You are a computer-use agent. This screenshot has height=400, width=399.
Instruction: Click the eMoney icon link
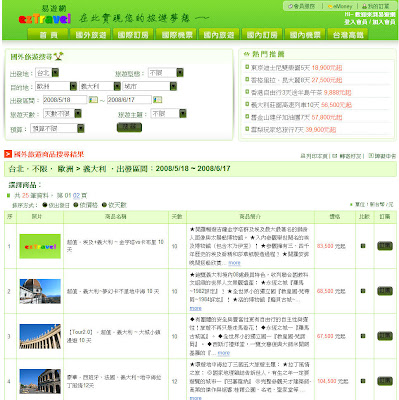340,6
